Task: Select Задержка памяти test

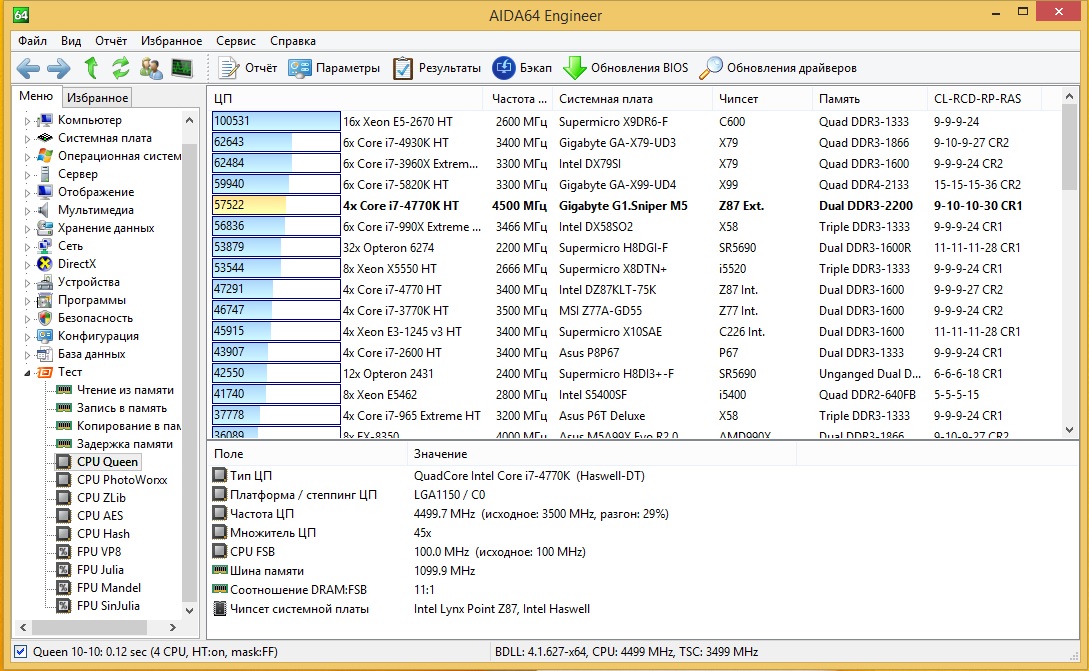Action: coord(124,444)
